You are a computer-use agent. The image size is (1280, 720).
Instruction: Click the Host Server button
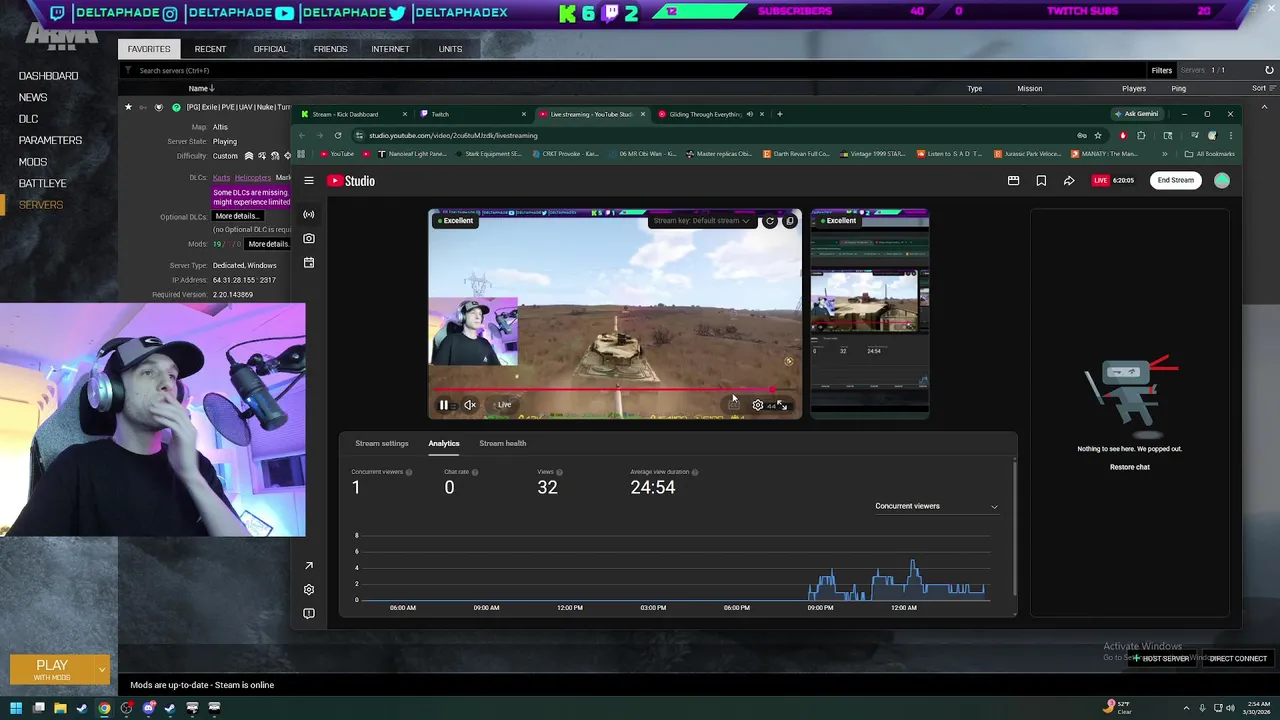(x=1162, y=659)
